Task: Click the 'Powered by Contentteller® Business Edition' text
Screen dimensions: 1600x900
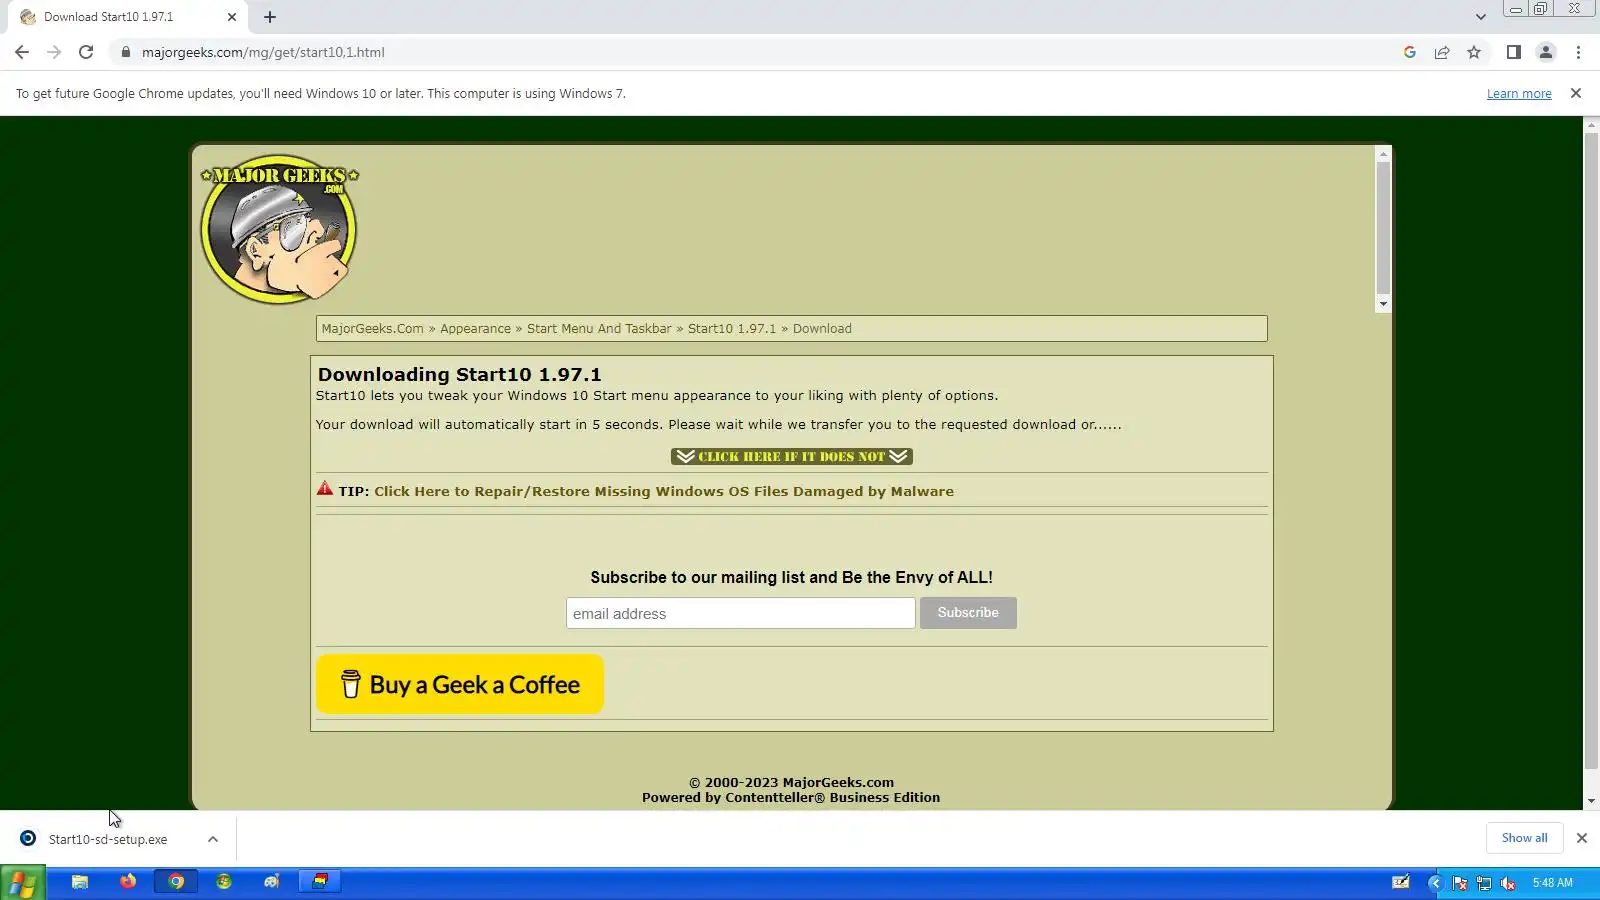Action: point(791,798)
